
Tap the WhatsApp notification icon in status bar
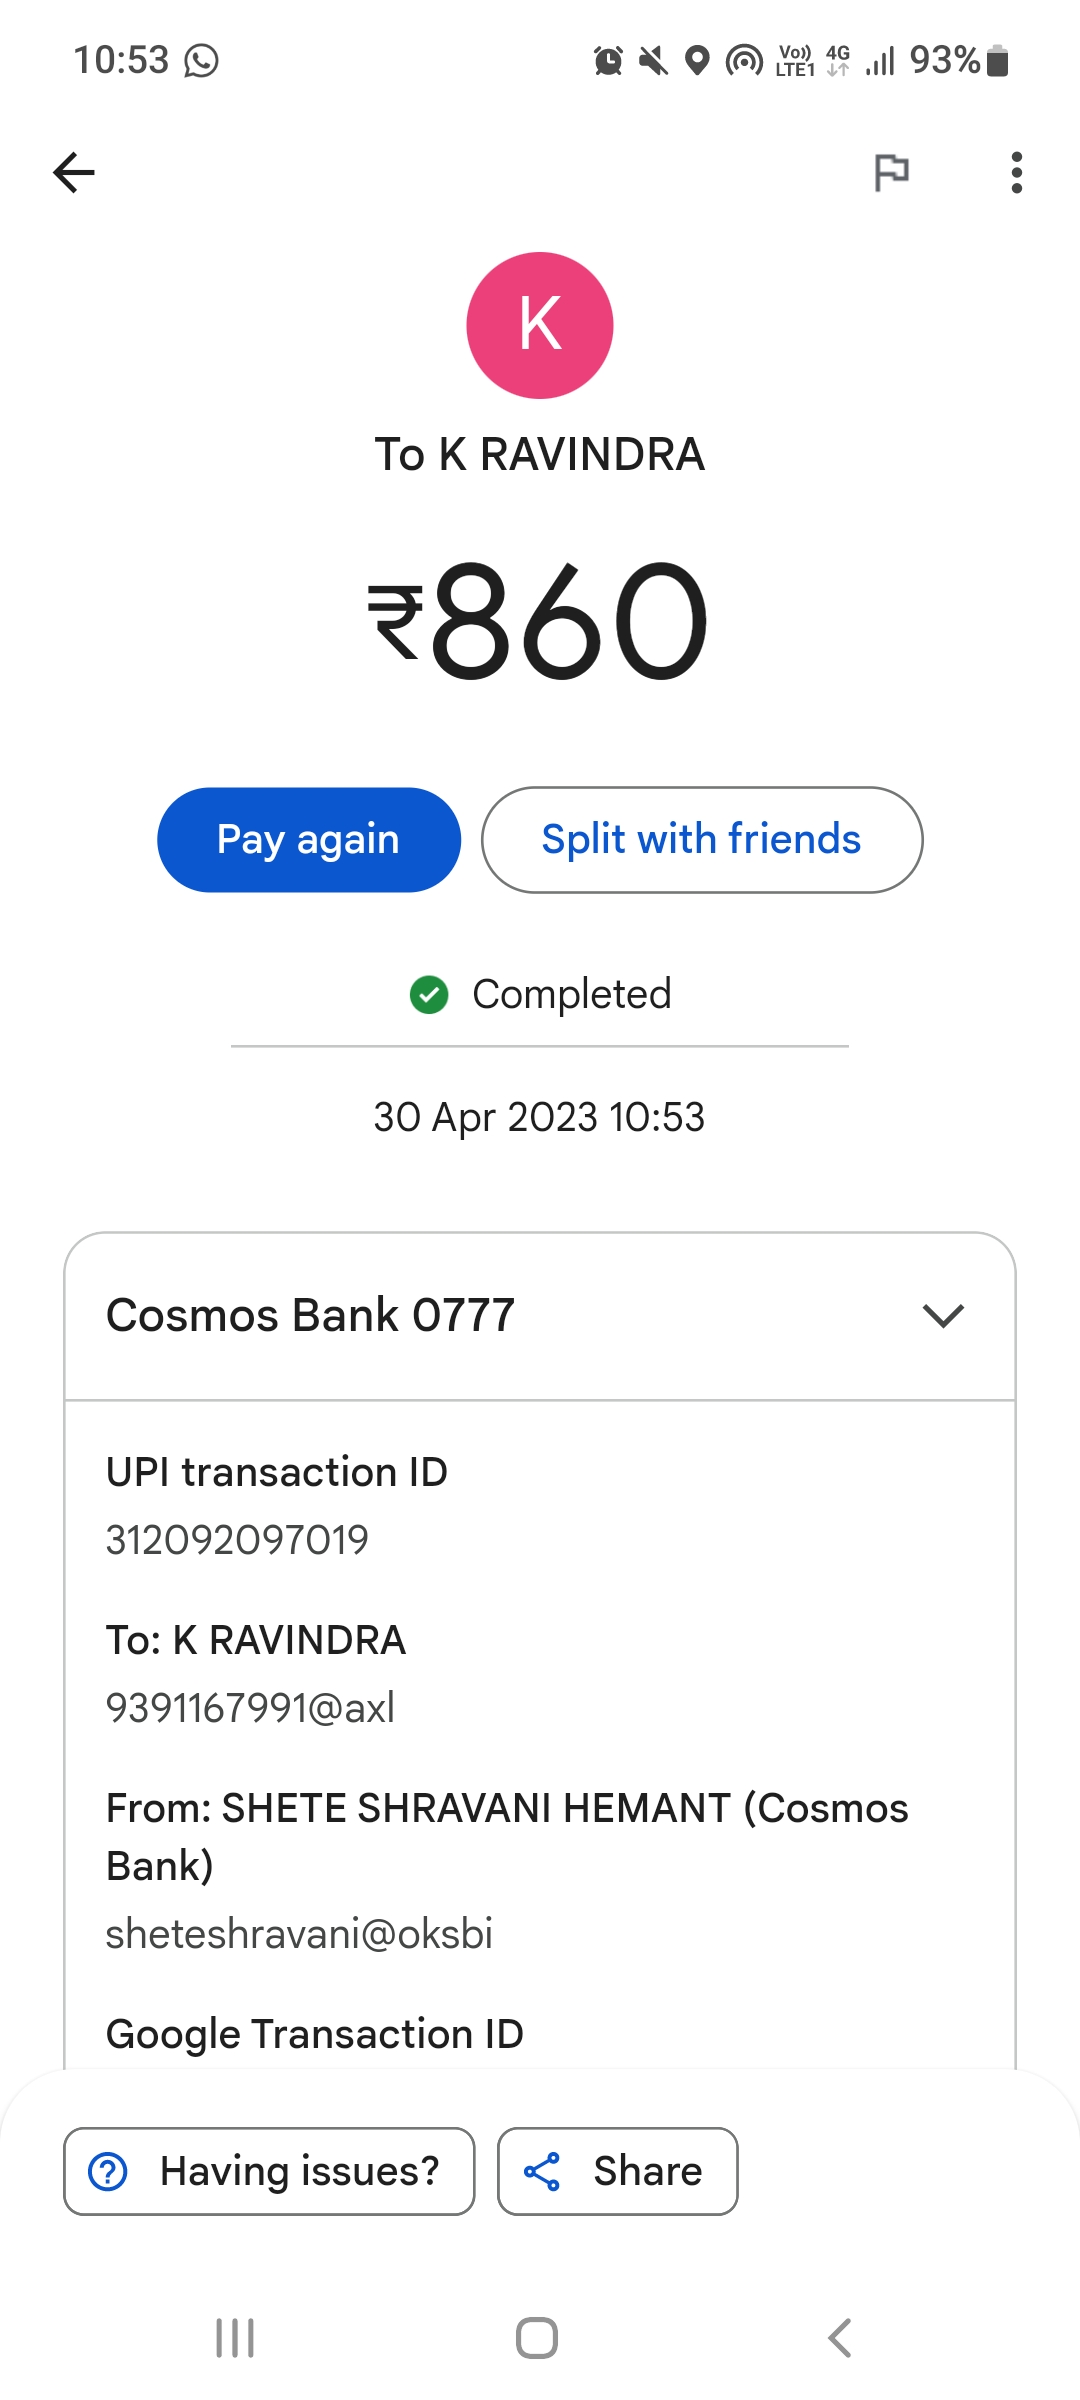tap(201, 61)
